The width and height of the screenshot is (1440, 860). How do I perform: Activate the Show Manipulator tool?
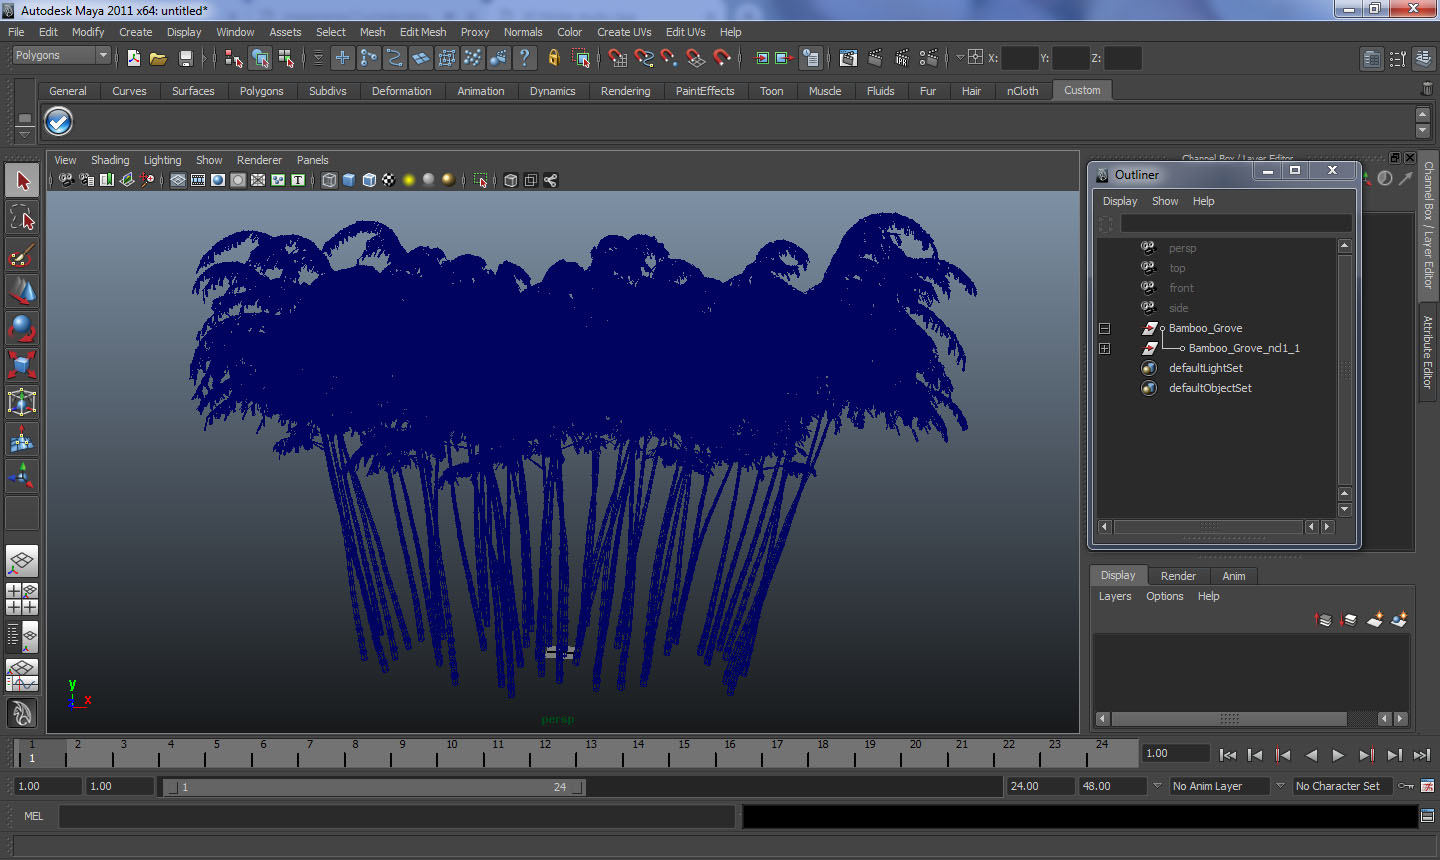click(22, 476)
